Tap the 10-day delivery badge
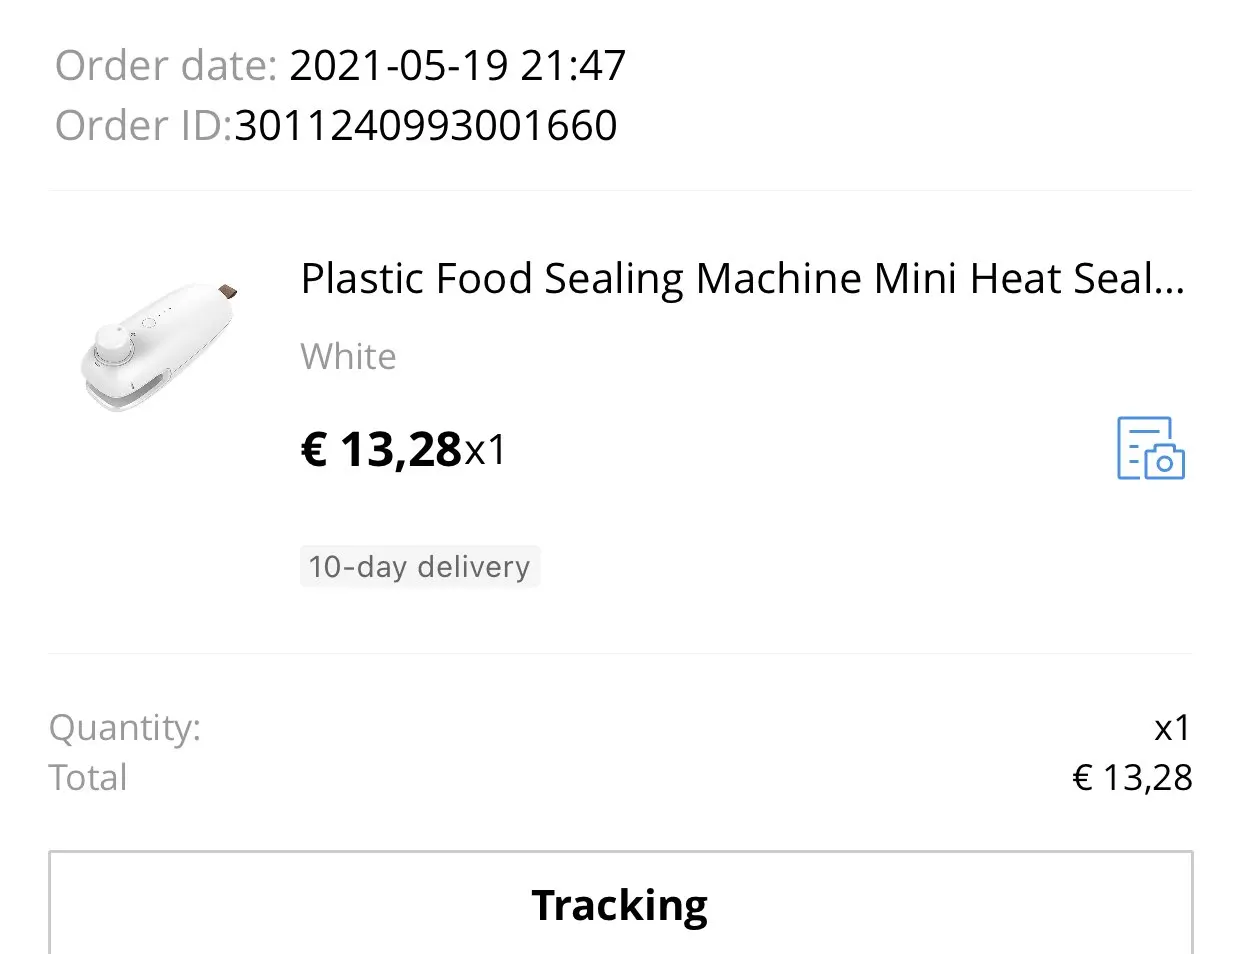 (x=419, y=567)
